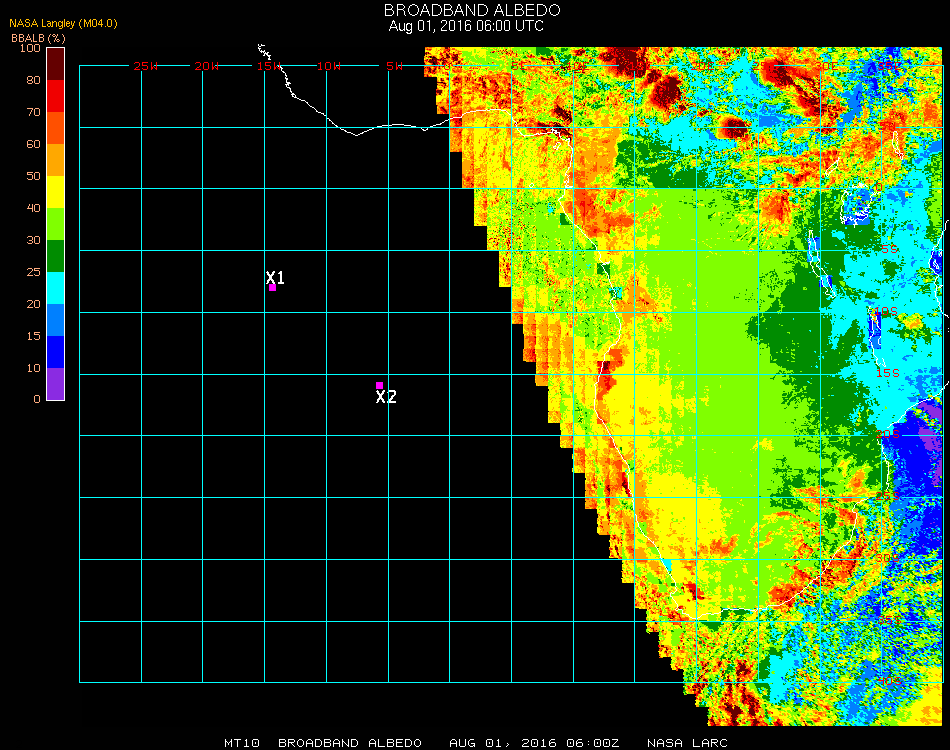Screen dimensions: 950x750
Task: Select the light green 30–40% legend swatch
Action: tap(56, 224)
